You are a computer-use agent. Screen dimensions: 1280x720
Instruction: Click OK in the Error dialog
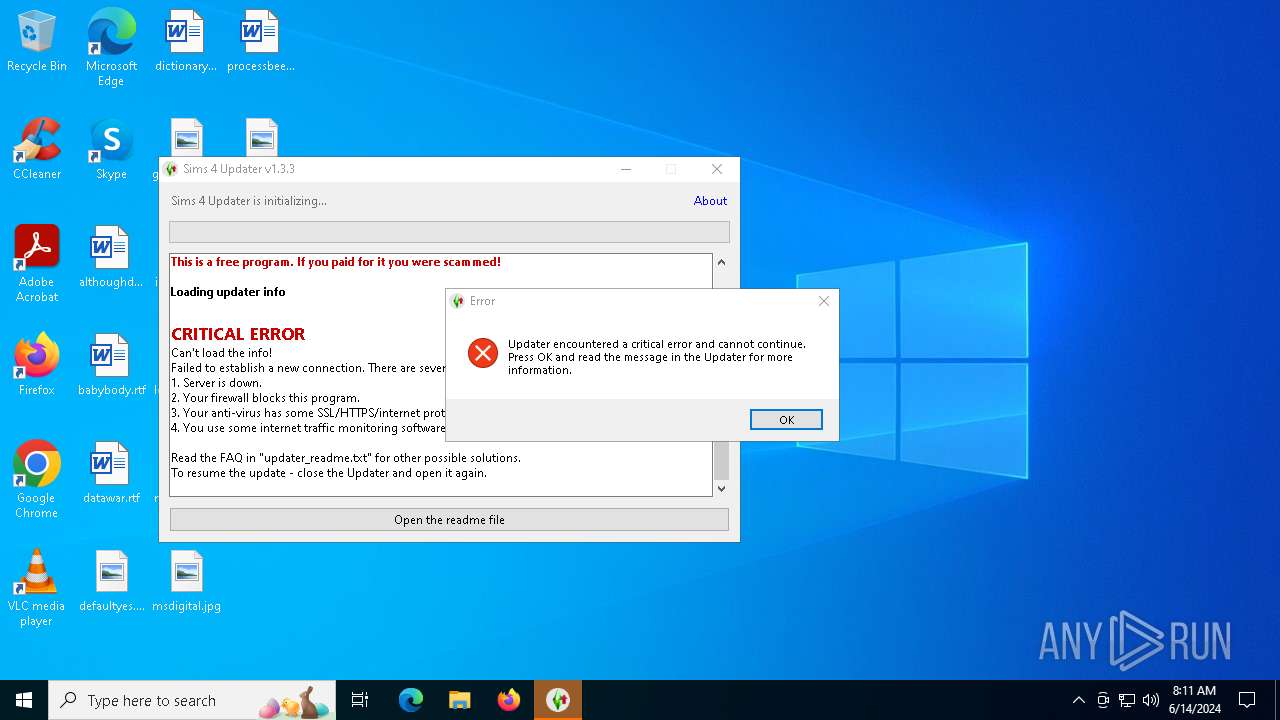pos(786,420)
